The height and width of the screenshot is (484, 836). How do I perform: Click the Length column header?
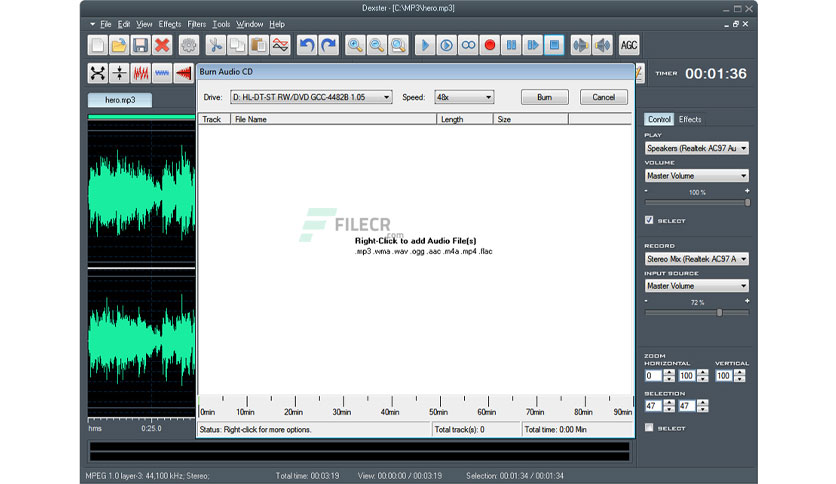pos(465,119)
